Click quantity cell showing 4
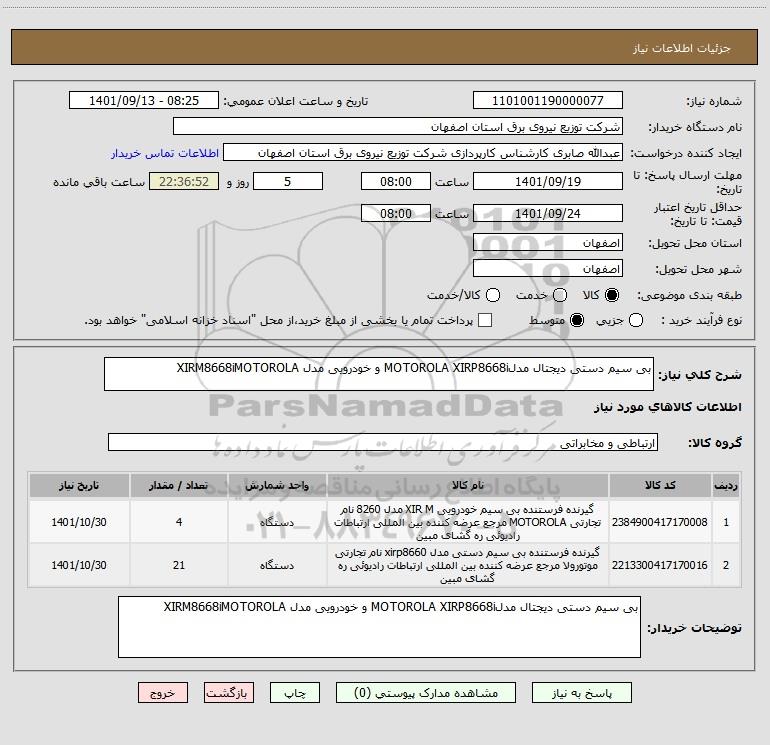Screen dimensions: 770x745 pyautogui.click(x=178, y=522)
